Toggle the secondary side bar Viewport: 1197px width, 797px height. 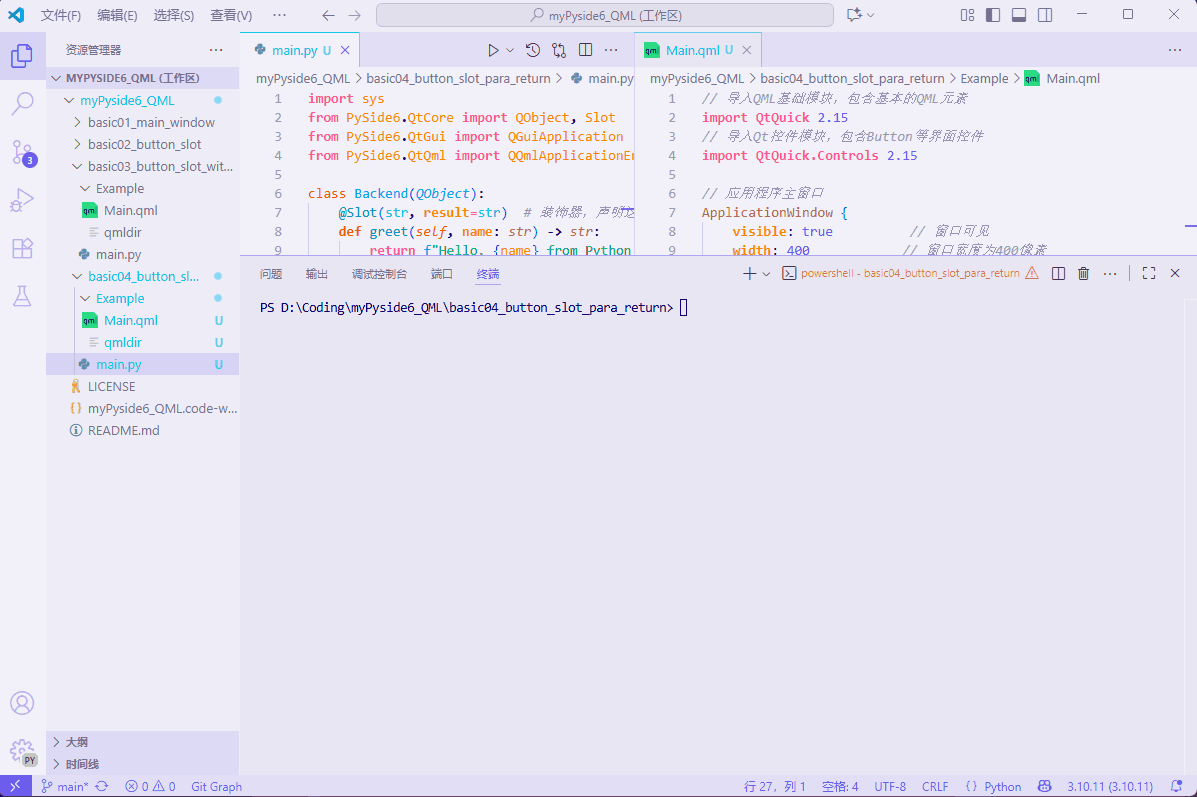point(1045,15)
